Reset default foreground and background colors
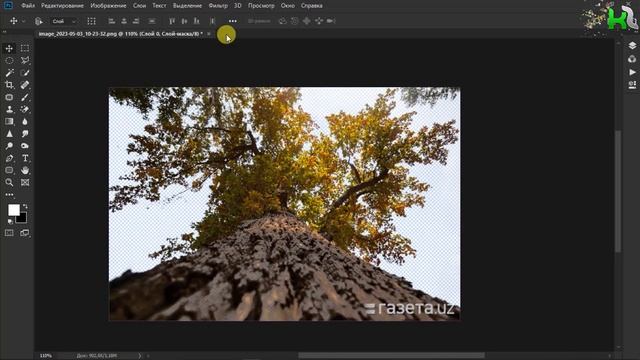 (x=10, y=221)
